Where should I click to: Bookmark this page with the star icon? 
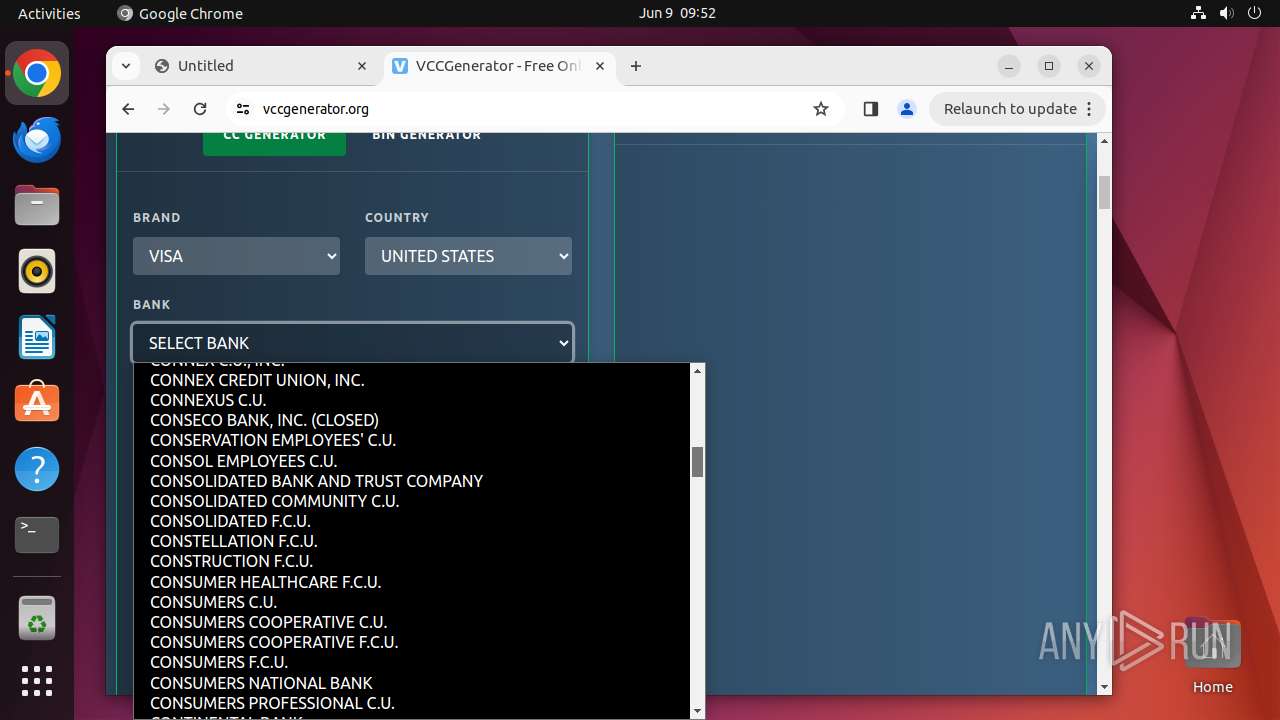pos(821,109)
